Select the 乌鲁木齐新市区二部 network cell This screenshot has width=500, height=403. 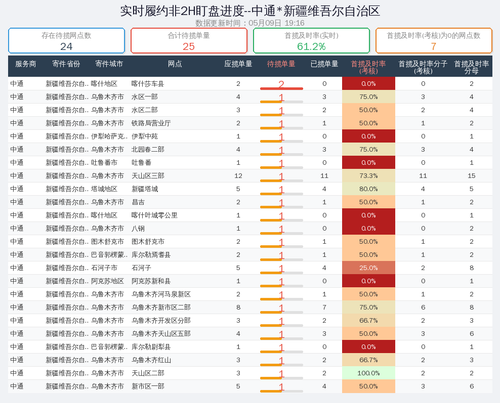pos(161,307)
